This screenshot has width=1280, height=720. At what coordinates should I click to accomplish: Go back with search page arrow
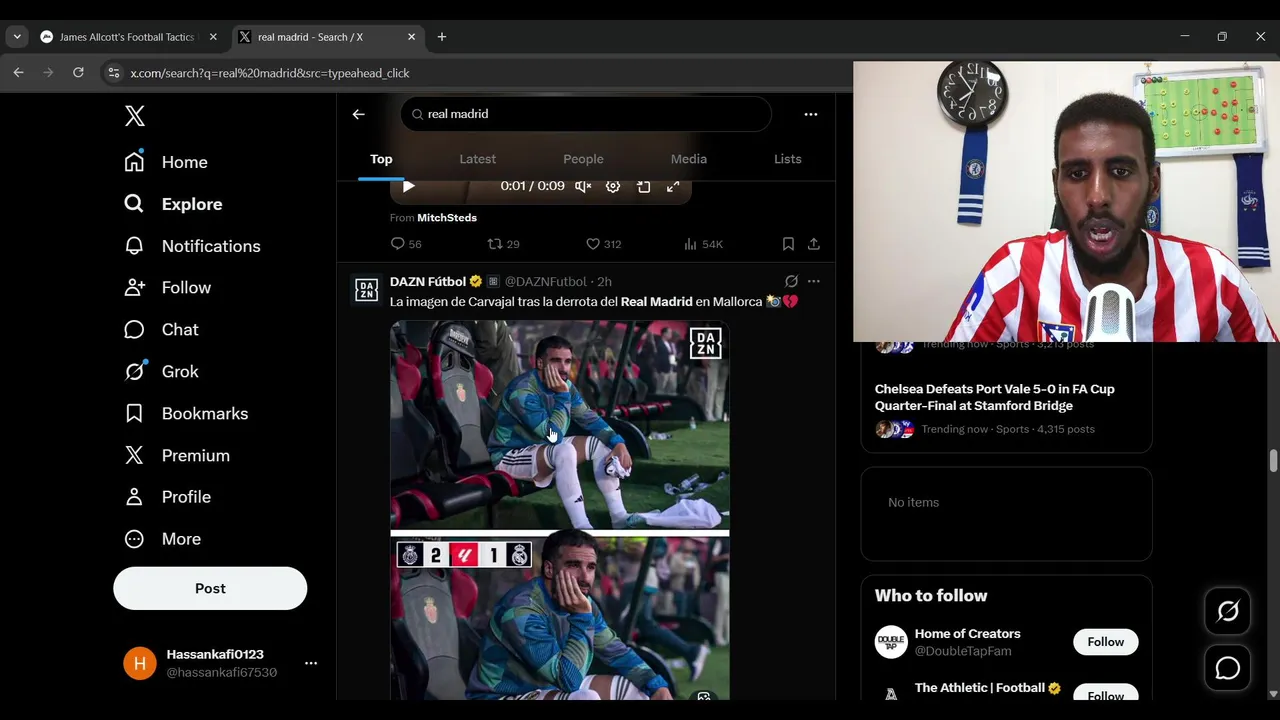tap(358, 114)
